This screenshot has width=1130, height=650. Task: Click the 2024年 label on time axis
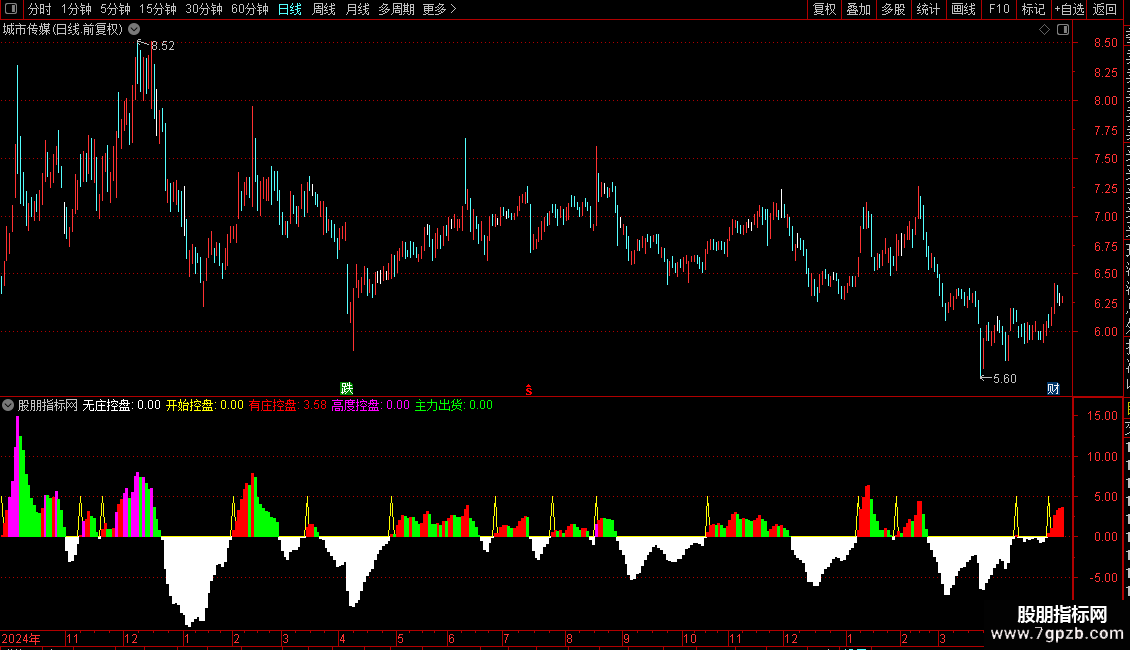[x=21, y=638]
